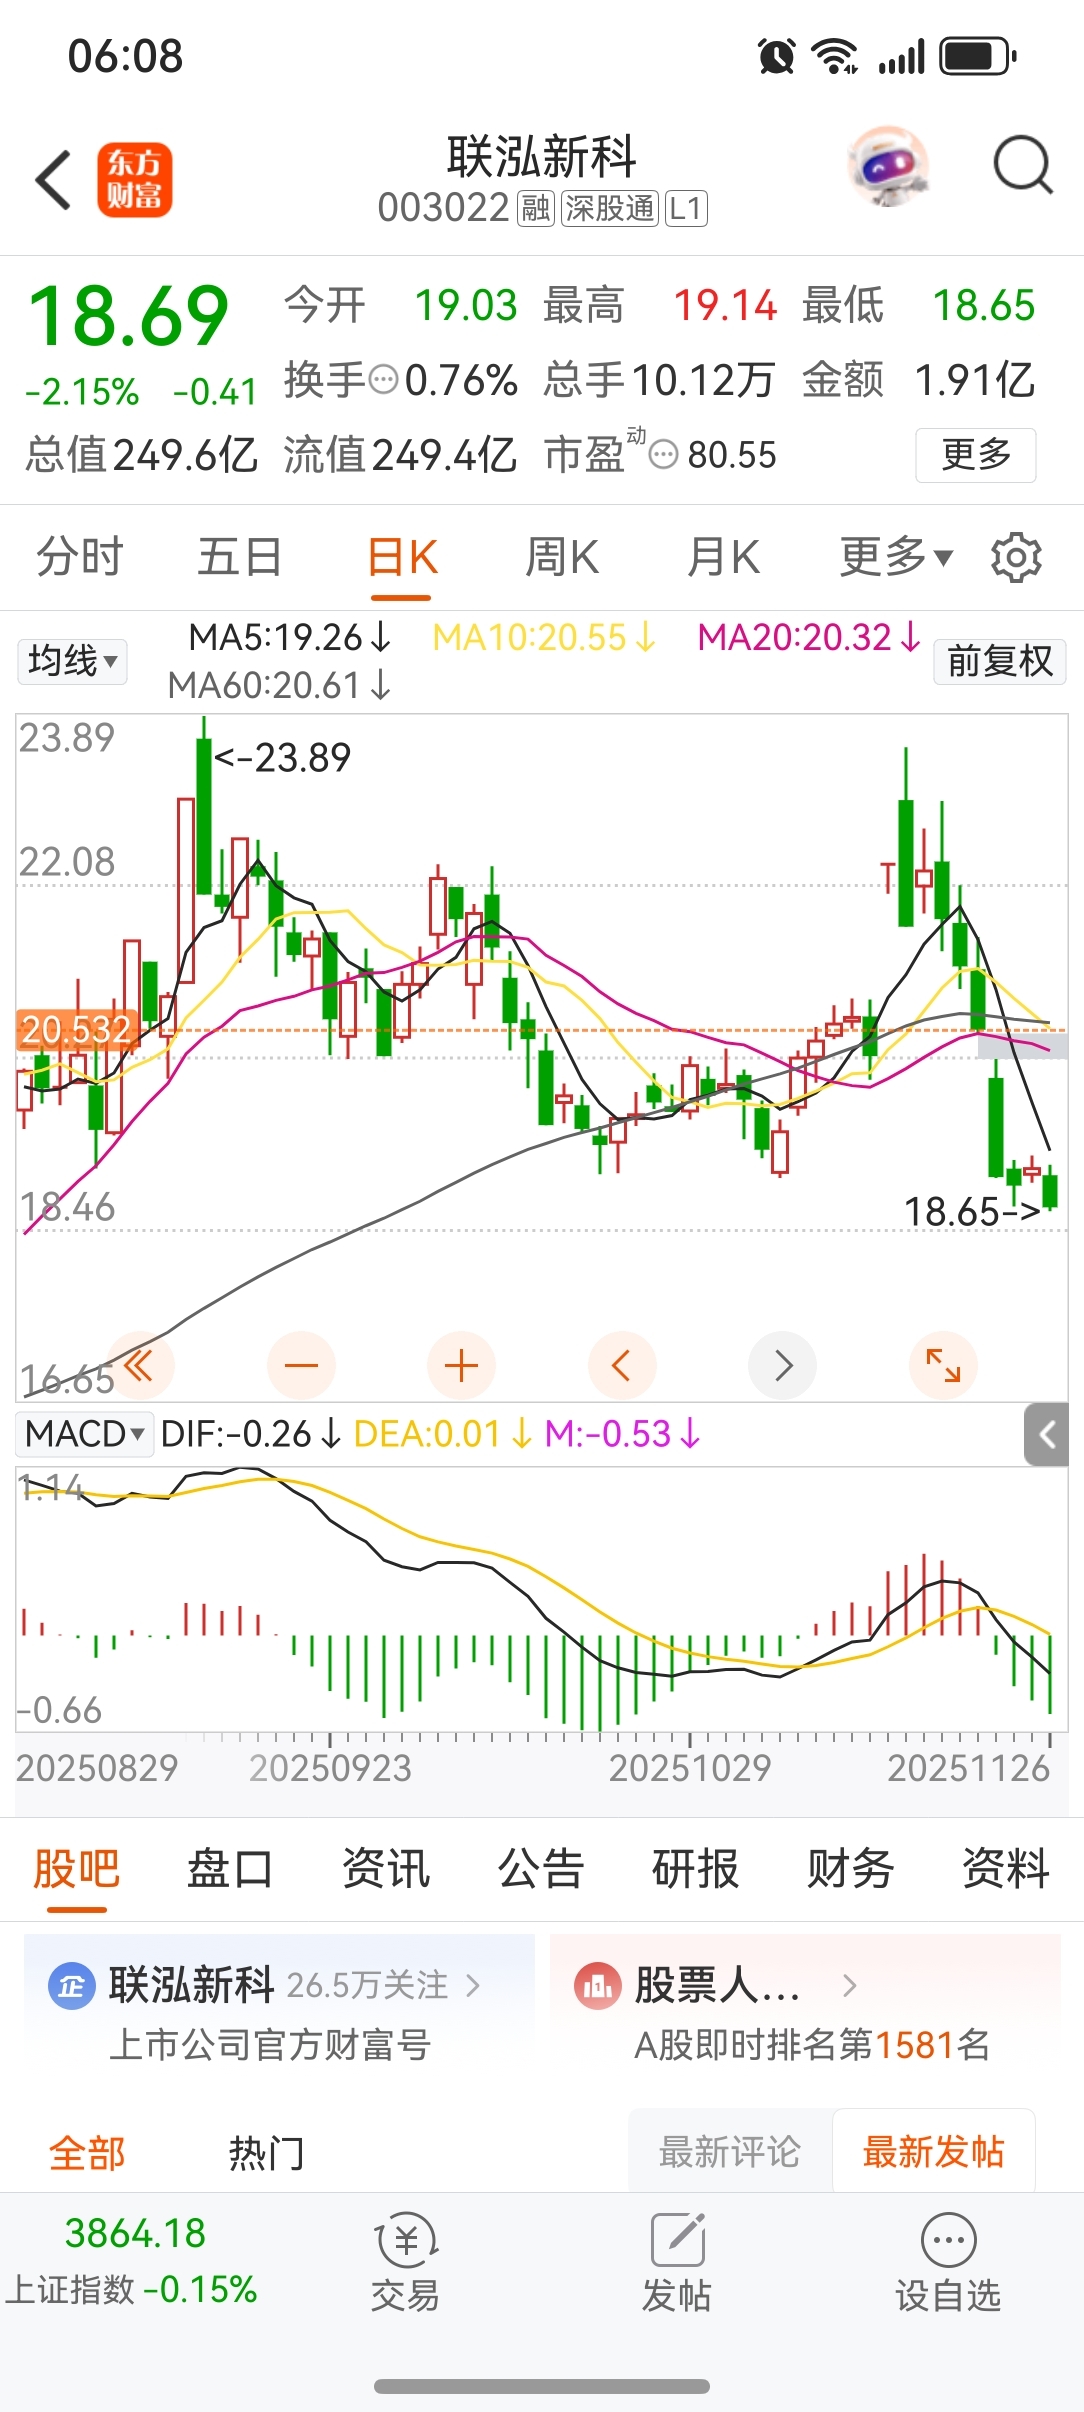Tap the 深股通 tag
Image resolution: width=1084 pixels, height=2412 pixels.
(x=610, y=209)
